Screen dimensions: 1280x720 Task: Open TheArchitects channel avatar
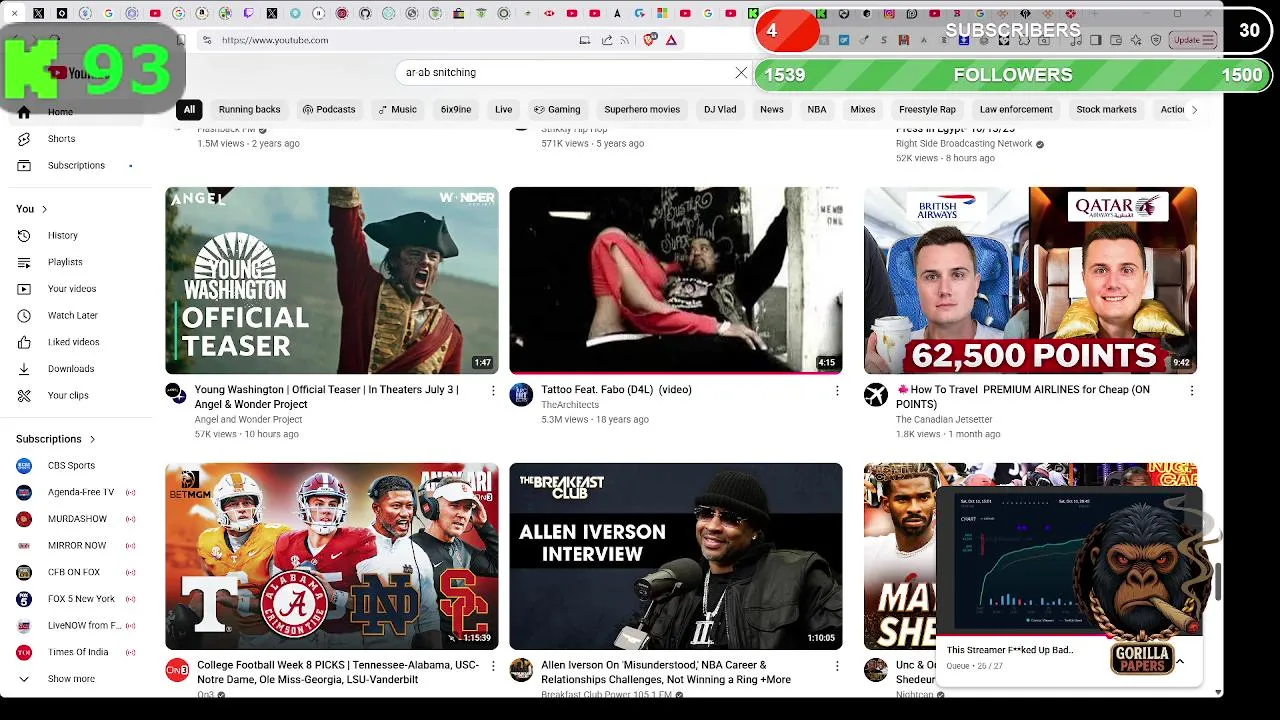point(521,394)
